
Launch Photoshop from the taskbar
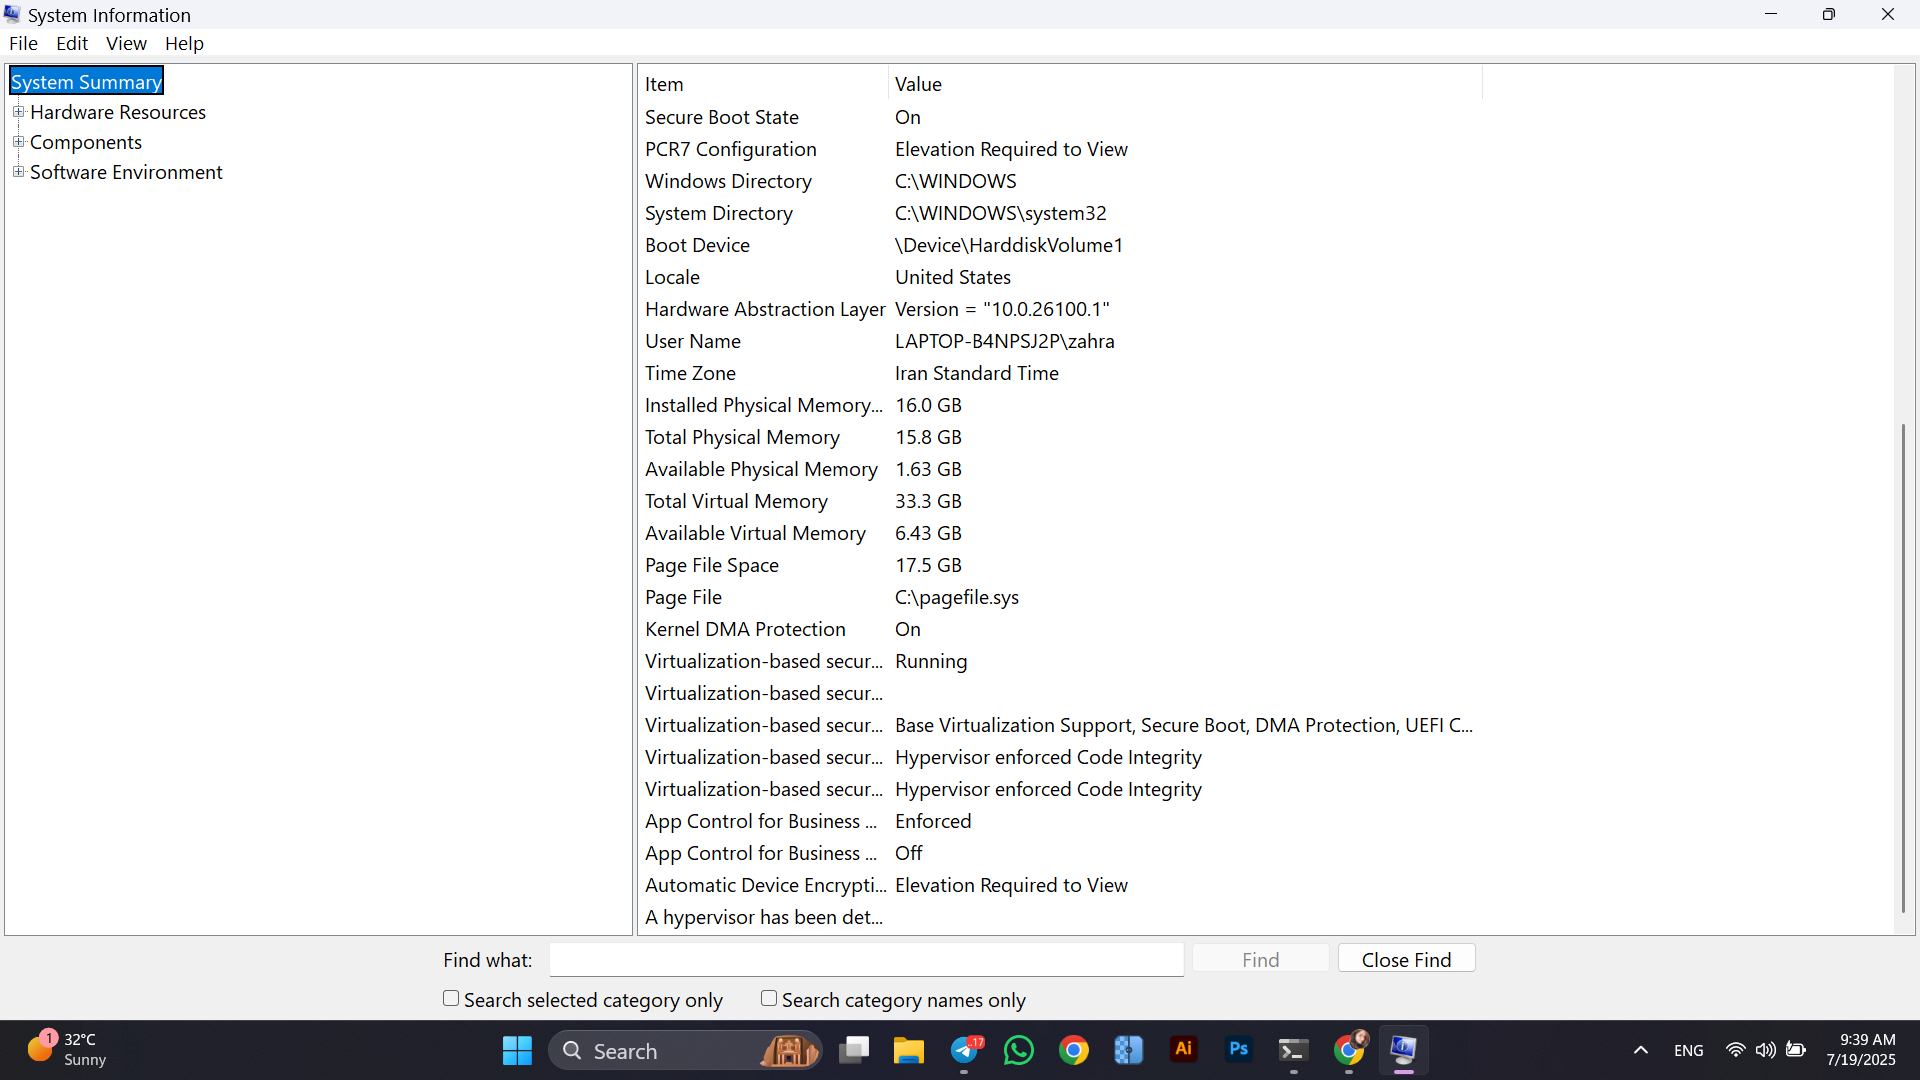tap(1239, 1050)
